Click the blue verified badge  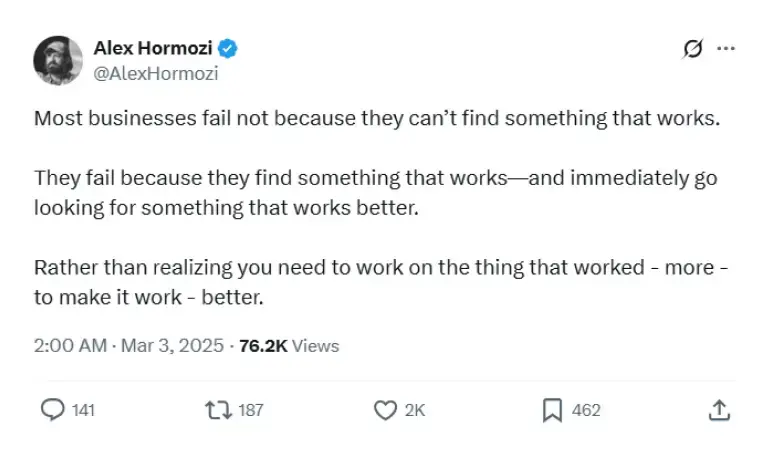(x=229, y=48)
